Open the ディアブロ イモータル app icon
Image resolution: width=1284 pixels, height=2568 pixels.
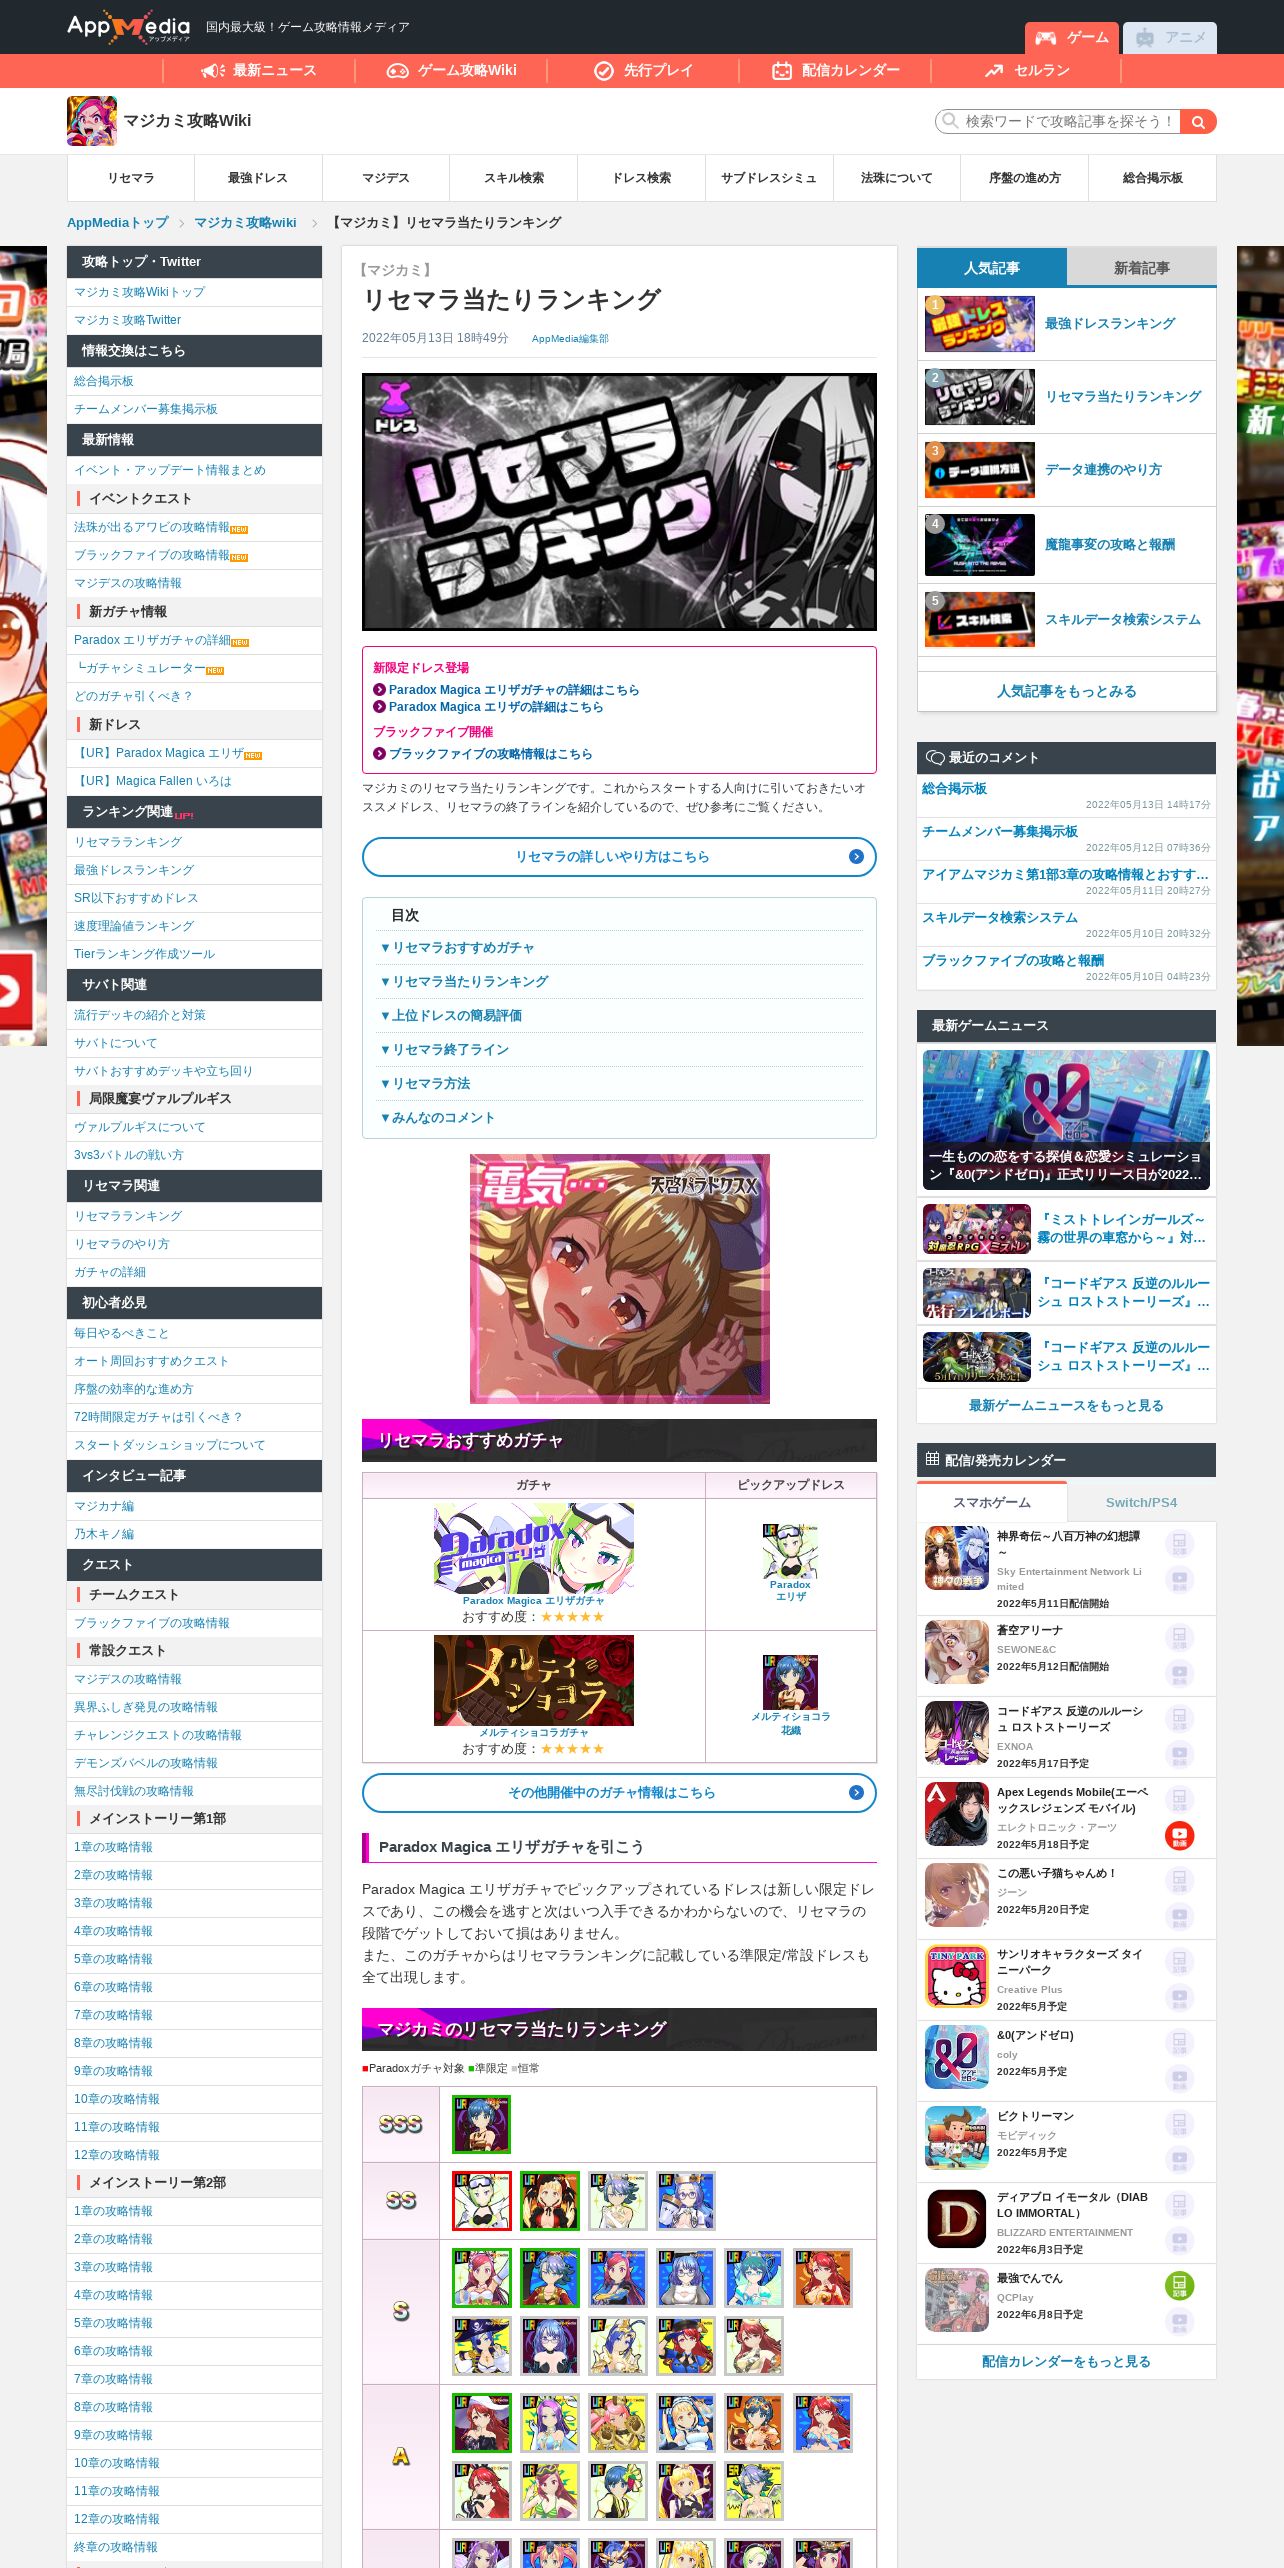(x=956, y=2219)
